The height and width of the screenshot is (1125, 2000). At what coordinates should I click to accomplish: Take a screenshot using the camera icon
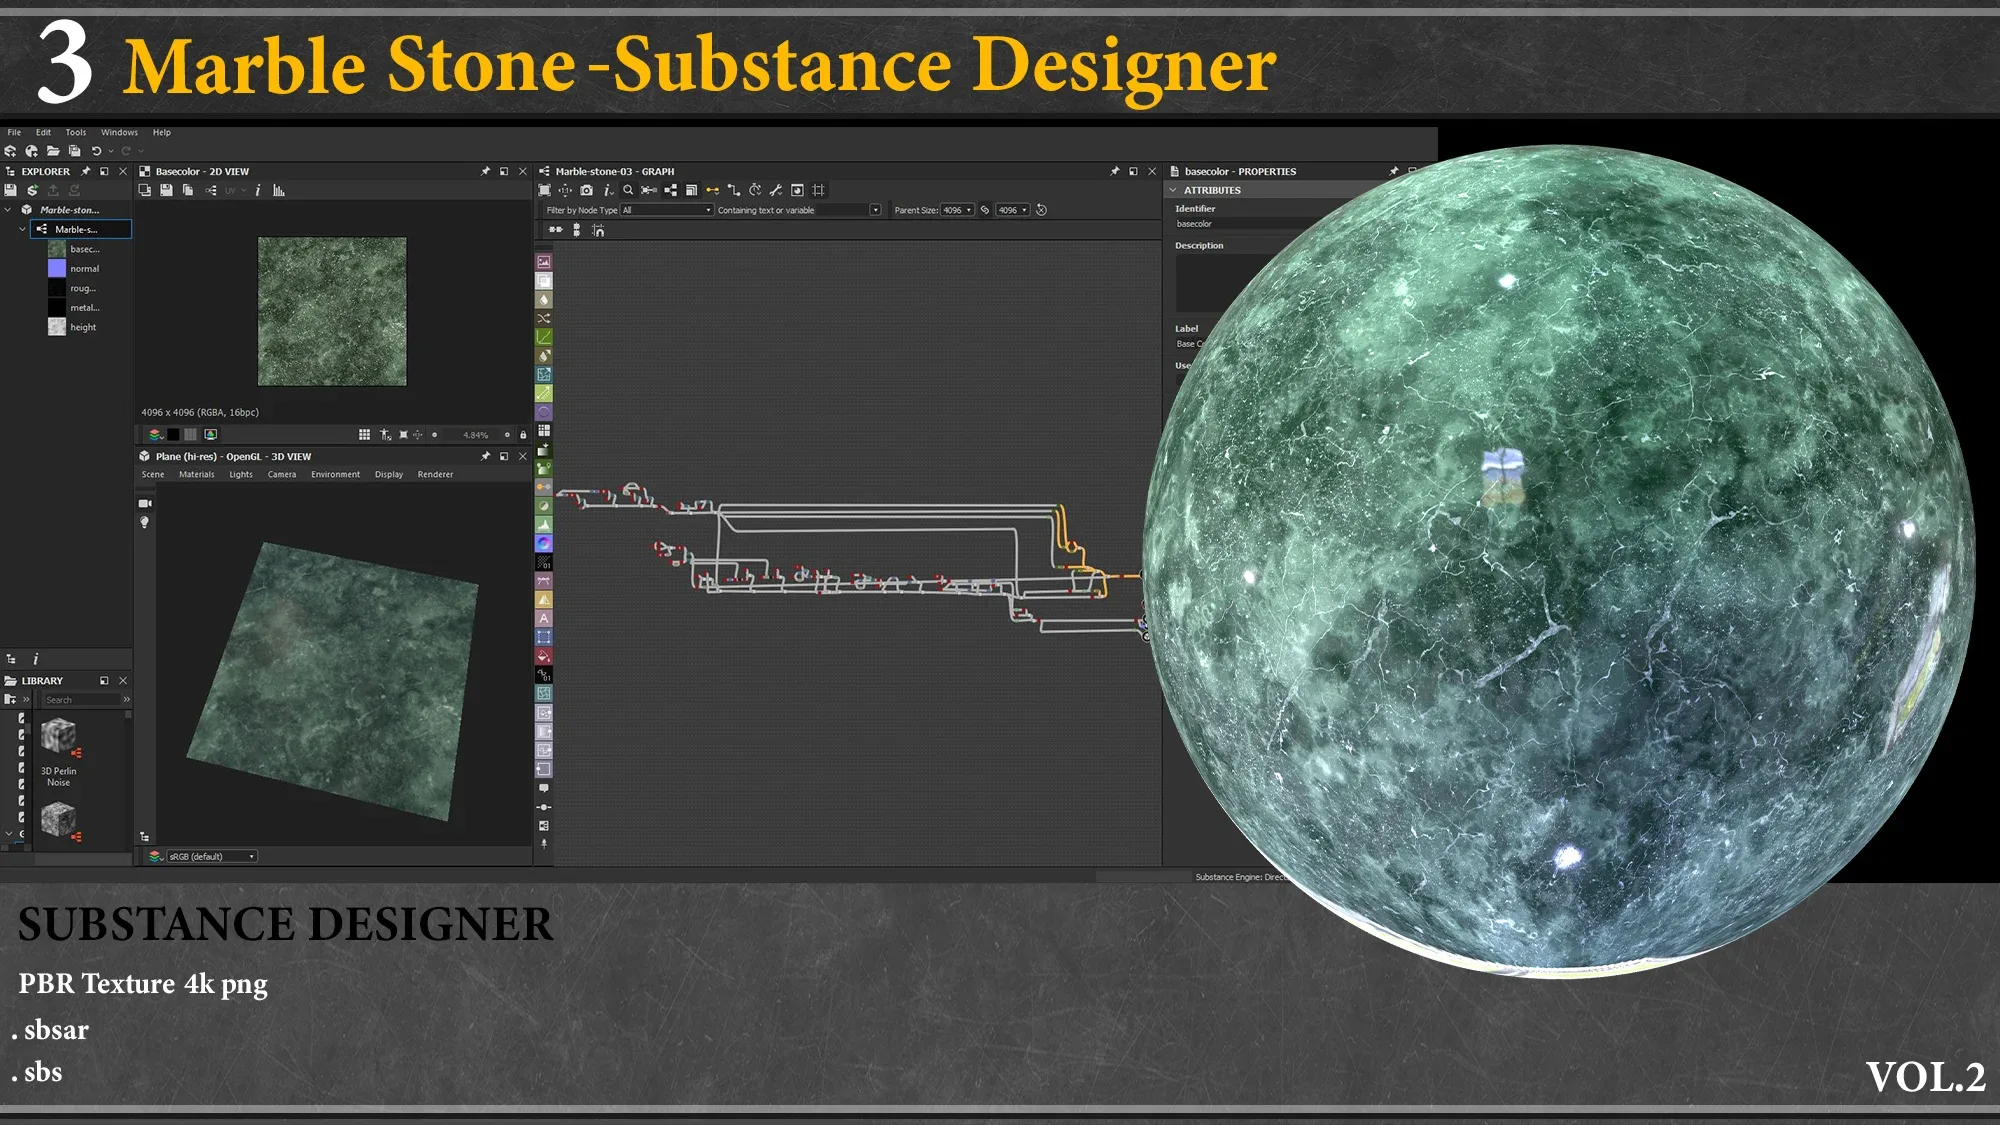pyautogui.click(x=587, y=190)
